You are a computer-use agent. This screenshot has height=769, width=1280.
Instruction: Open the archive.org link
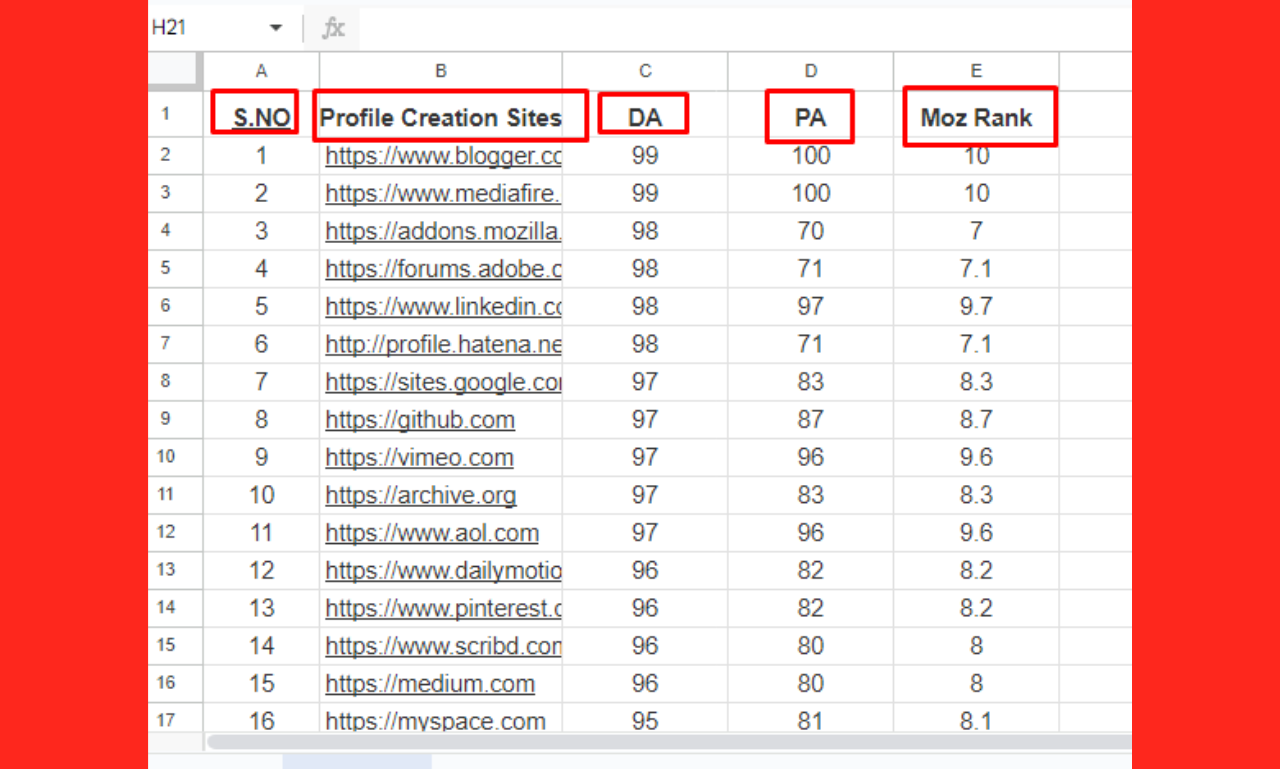(421, 495)
